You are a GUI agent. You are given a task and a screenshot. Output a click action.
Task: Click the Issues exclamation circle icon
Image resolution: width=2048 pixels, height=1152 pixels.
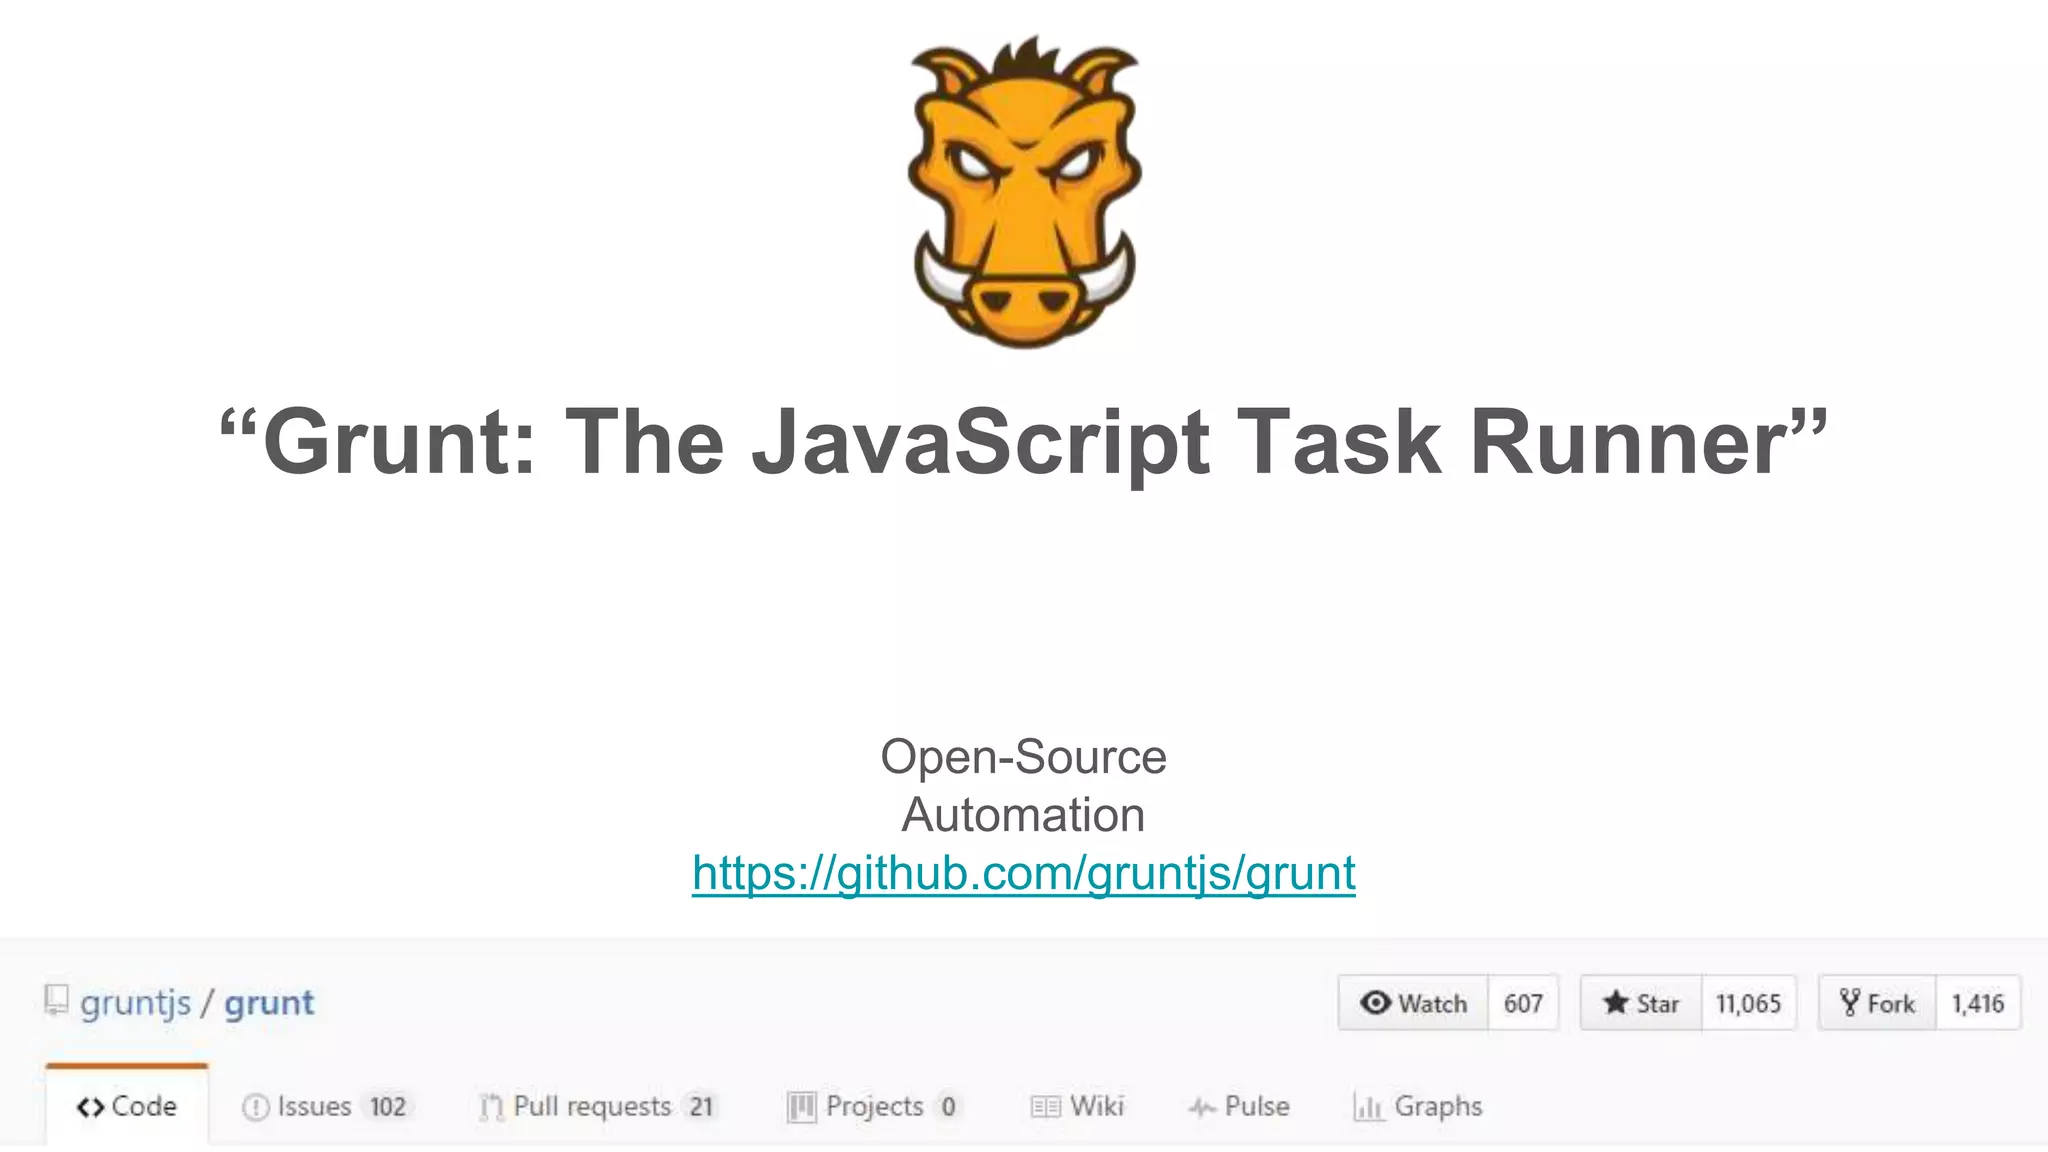tap(255, 1107)
